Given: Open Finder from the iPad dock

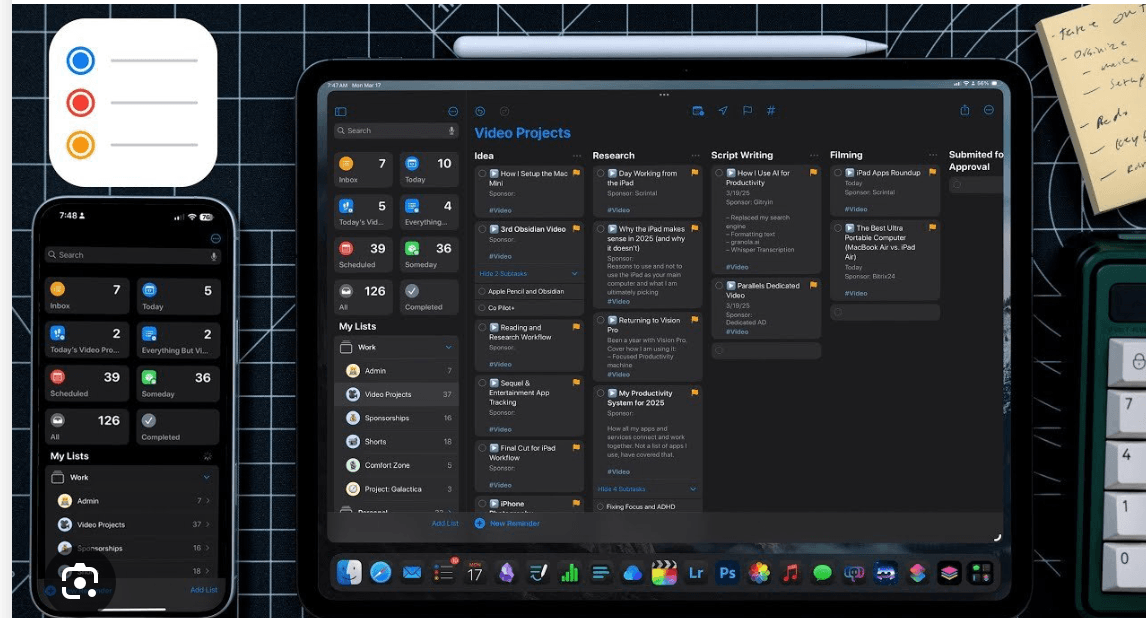Looking at the screenshot, I should coord(349,573).
